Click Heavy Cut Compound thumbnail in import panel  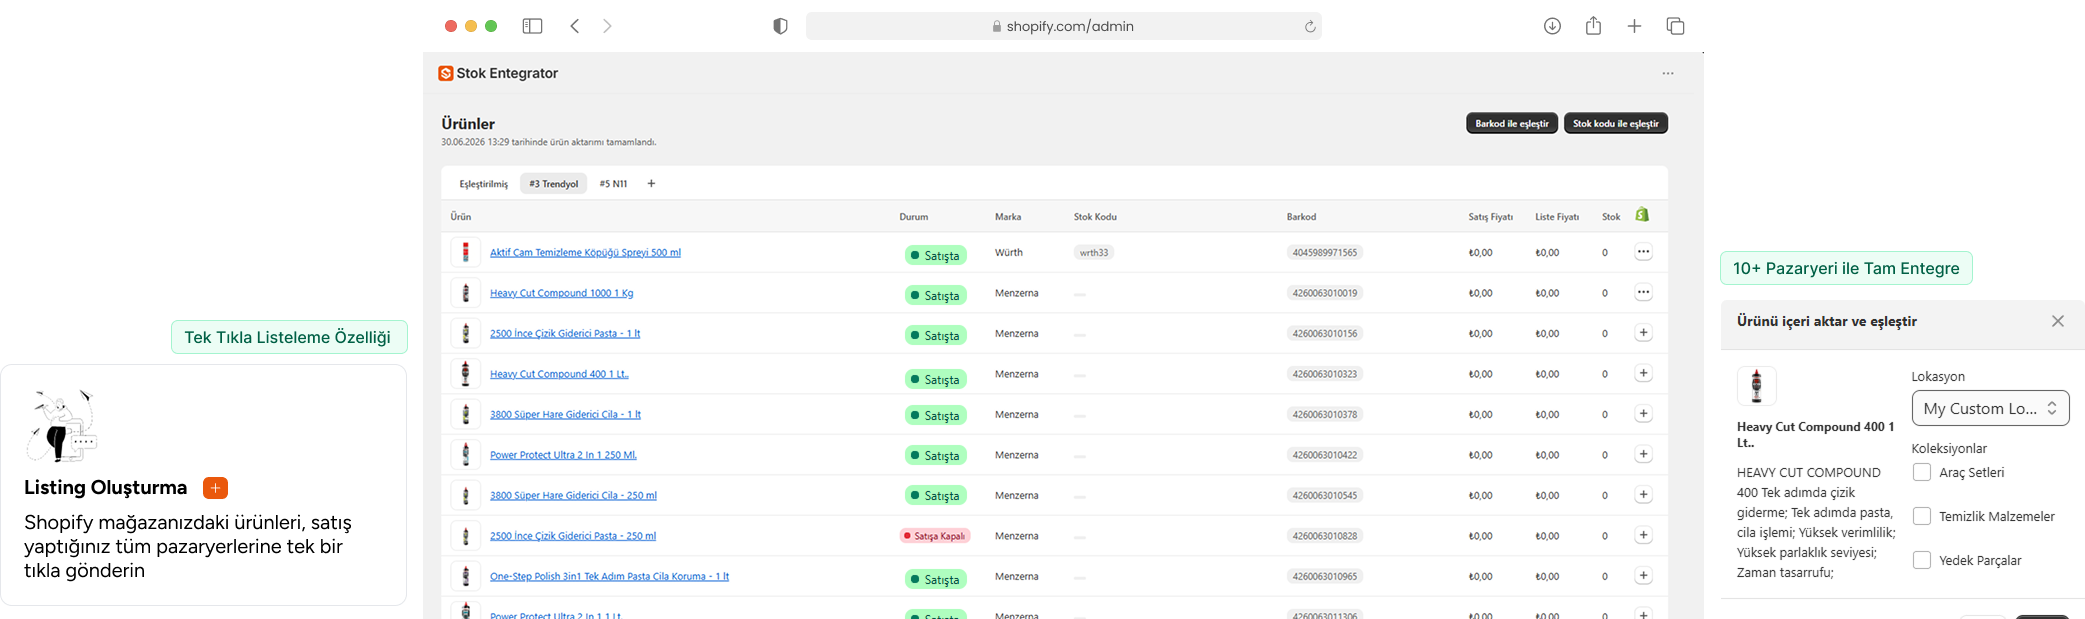pos(1756,386)
